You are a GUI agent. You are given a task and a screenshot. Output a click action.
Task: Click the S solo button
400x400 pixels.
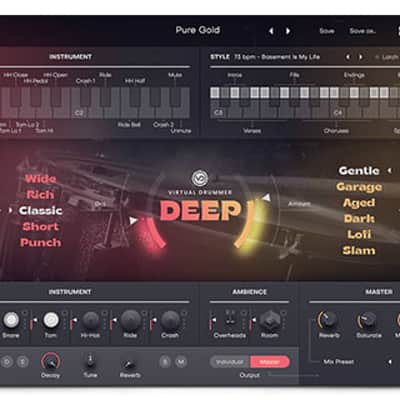point(165,361)
